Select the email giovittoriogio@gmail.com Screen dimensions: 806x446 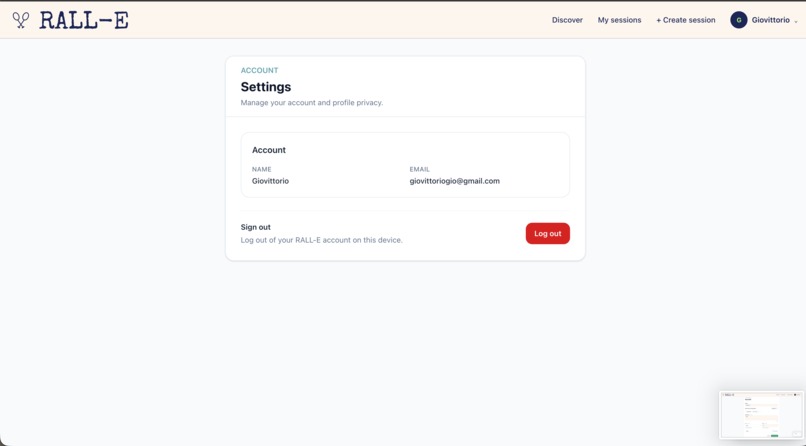[x=454, y=181]
